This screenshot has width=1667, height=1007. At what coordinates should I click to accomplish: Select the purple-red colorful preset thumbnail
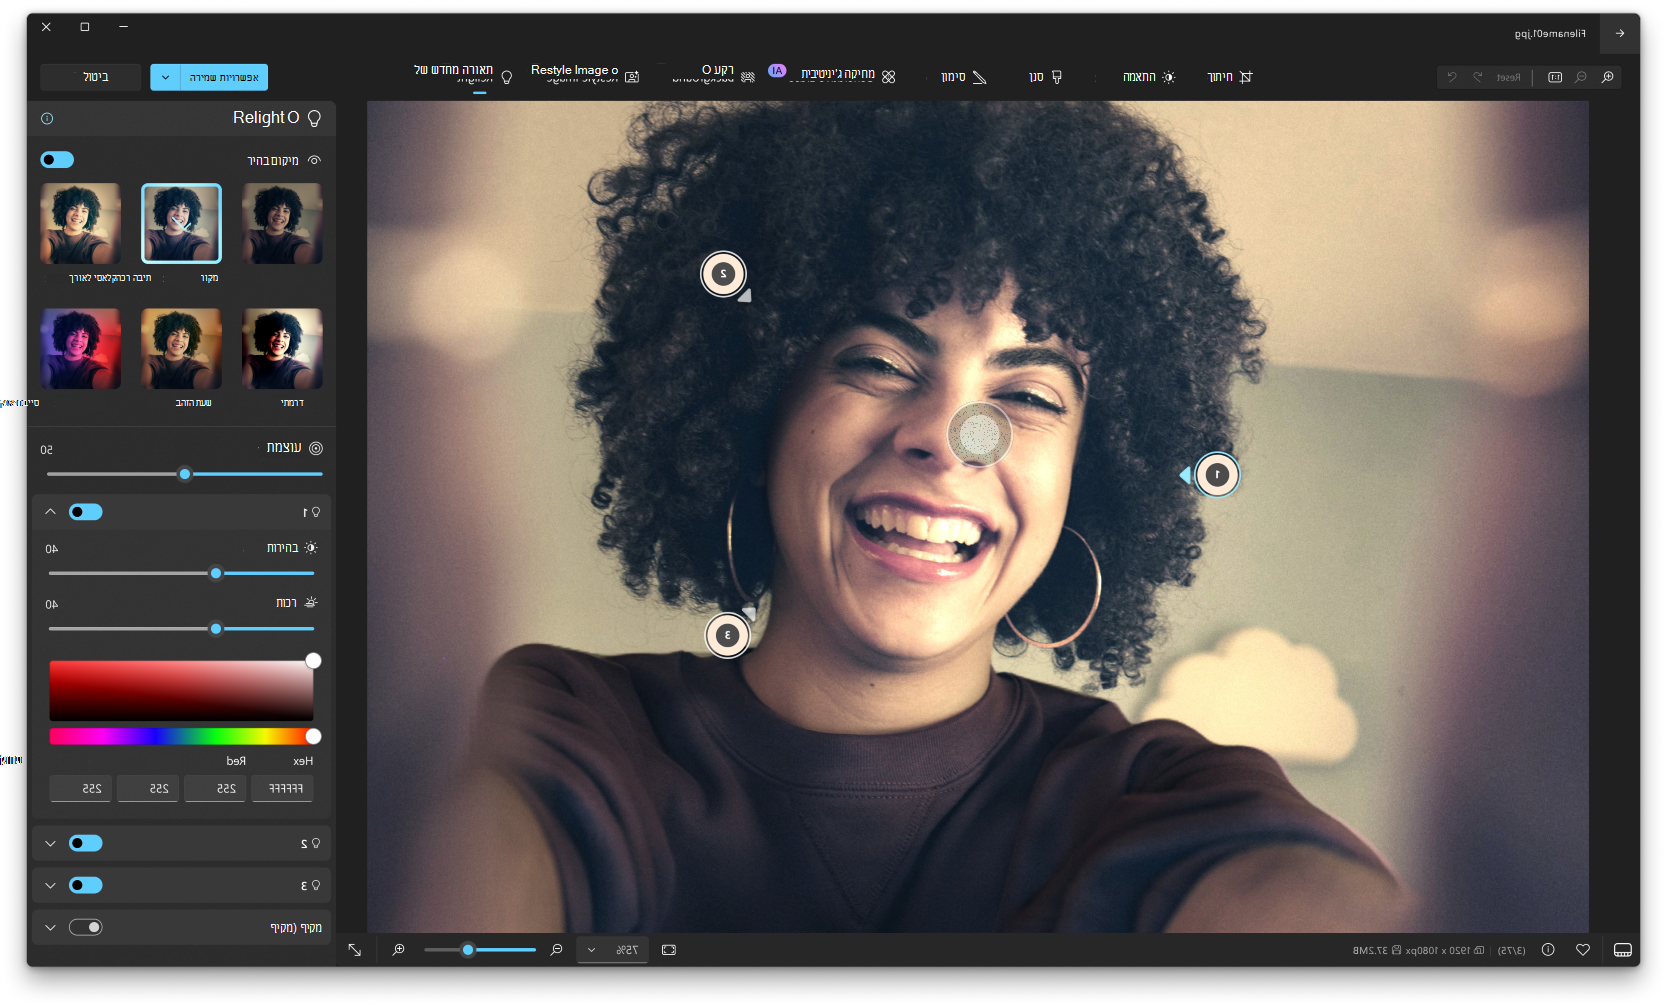[81, 348]
